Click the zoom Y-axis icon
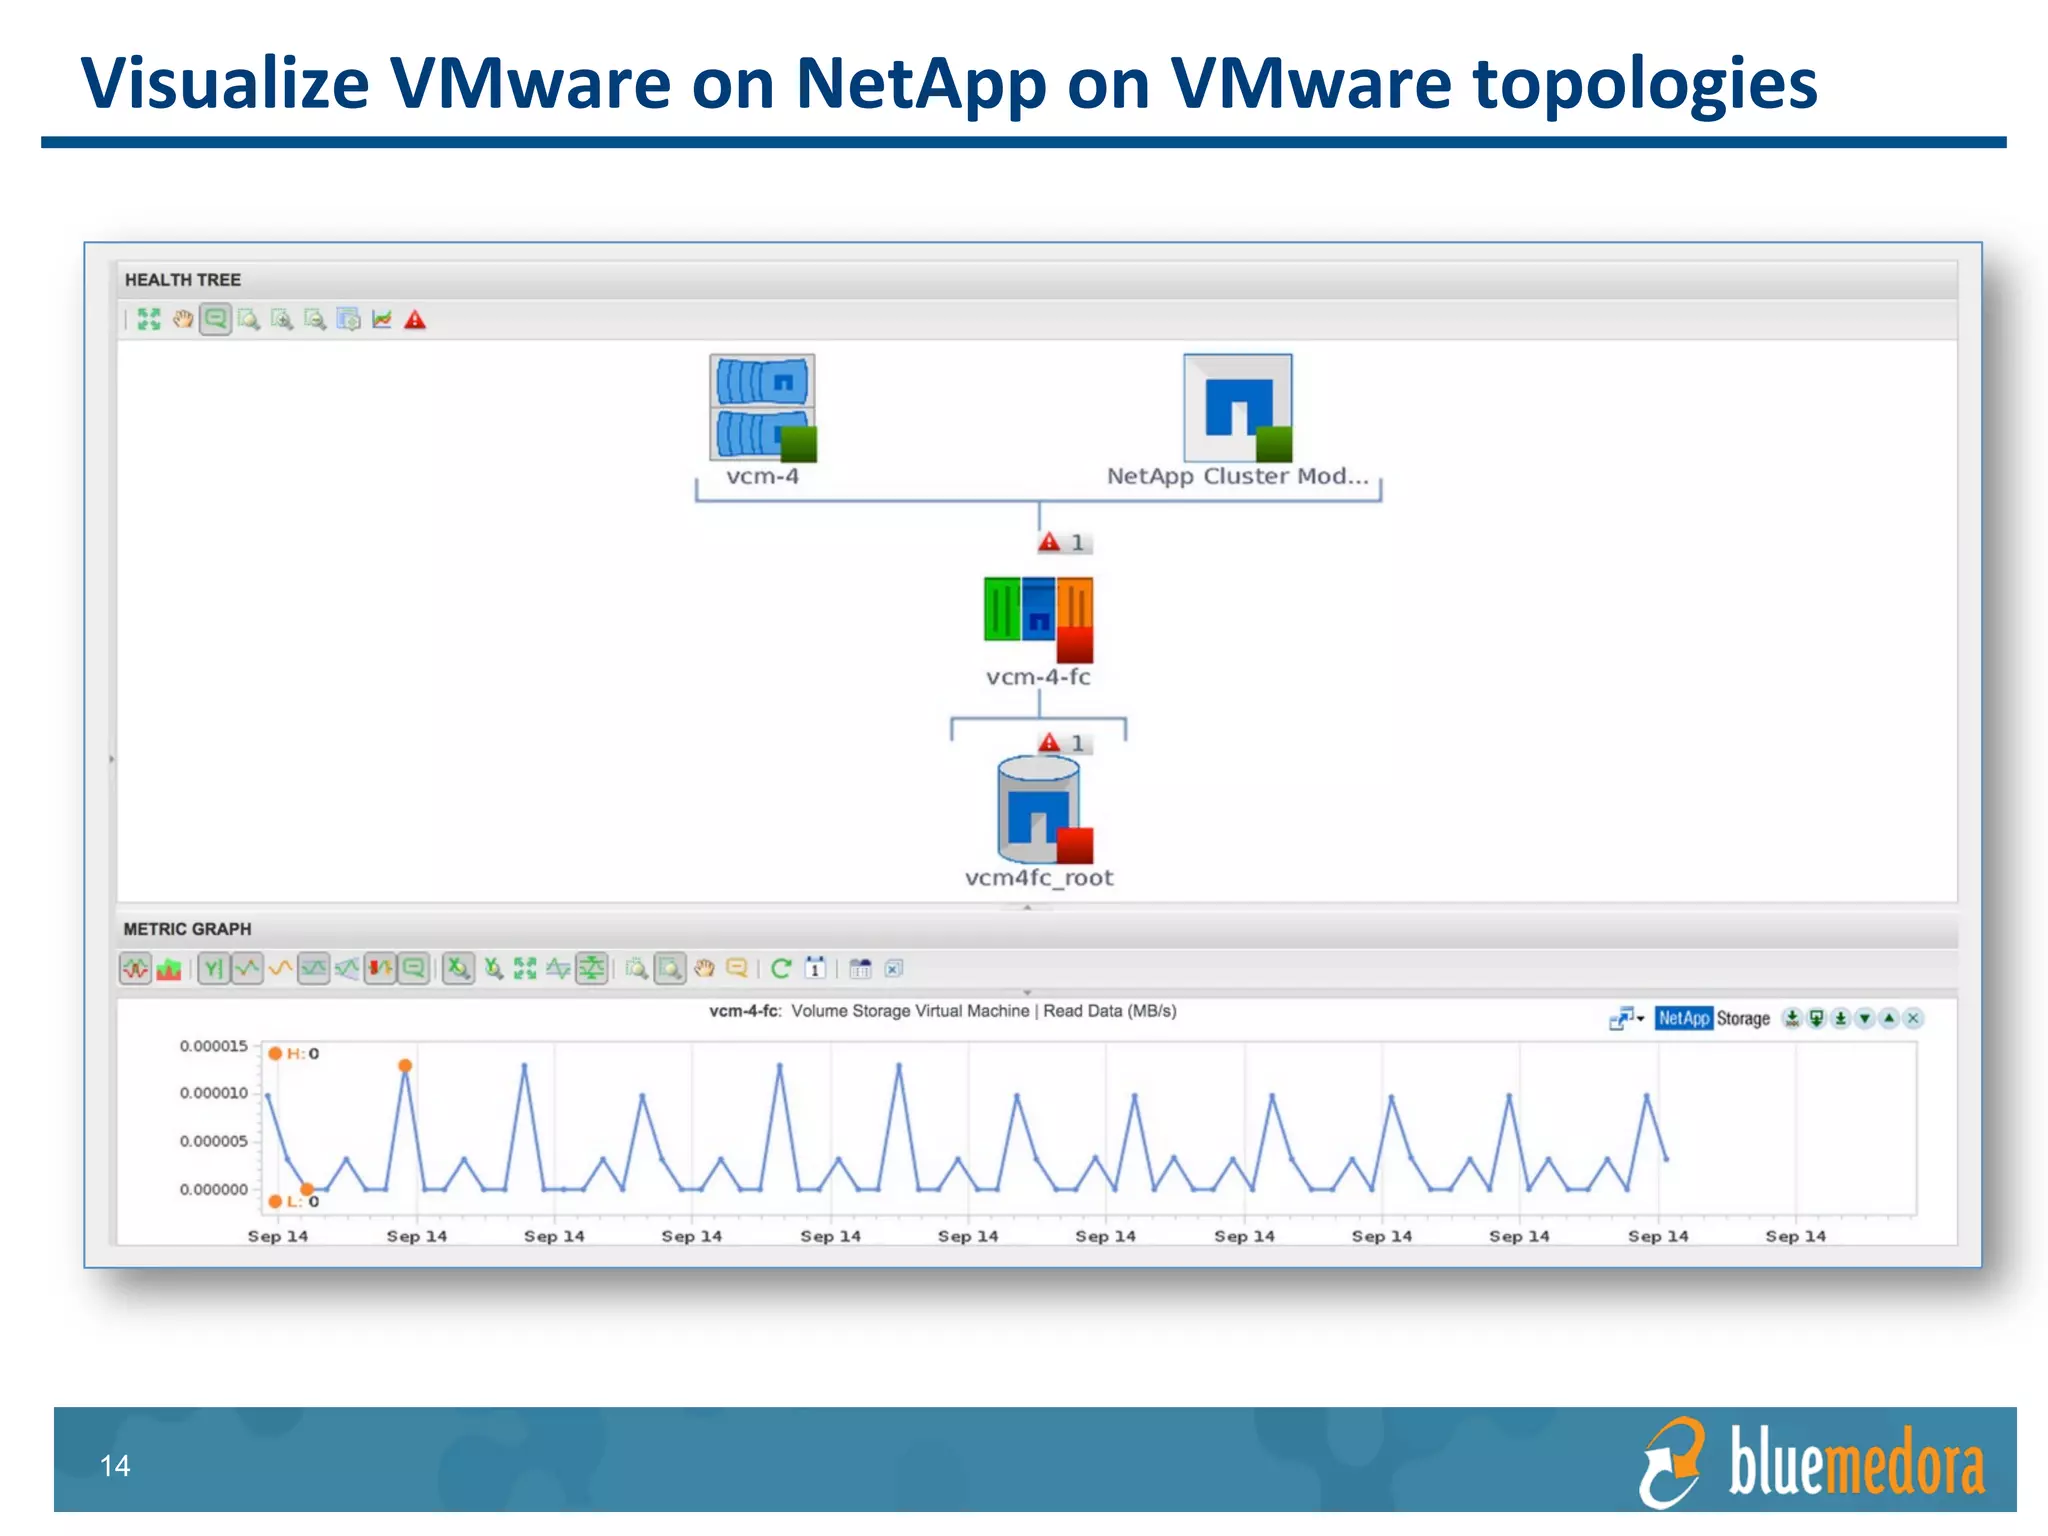Image resolution: width=2048 pixels, height=1536 pixels. pyautogui.click(x=493, y=968)
